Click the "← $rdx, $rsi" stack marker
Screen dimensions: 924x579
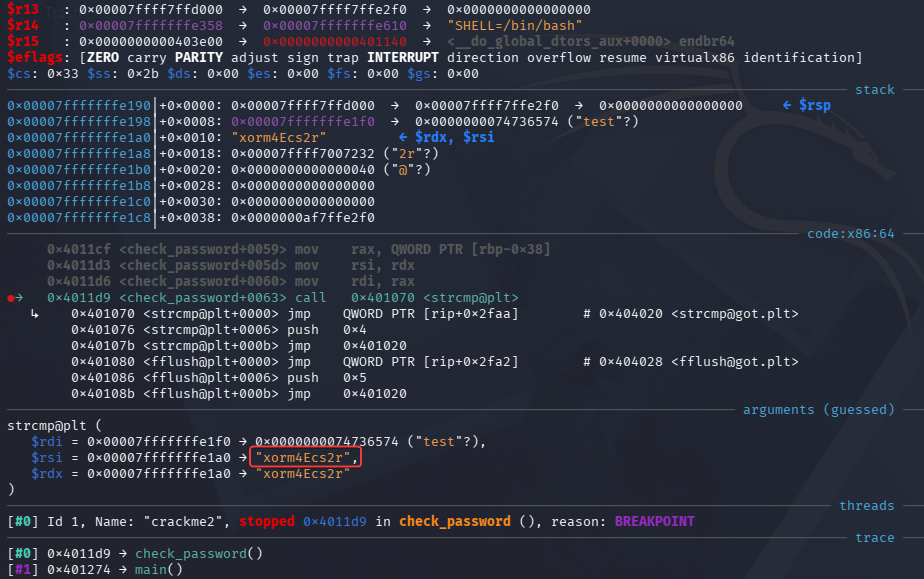pos(446,137)
